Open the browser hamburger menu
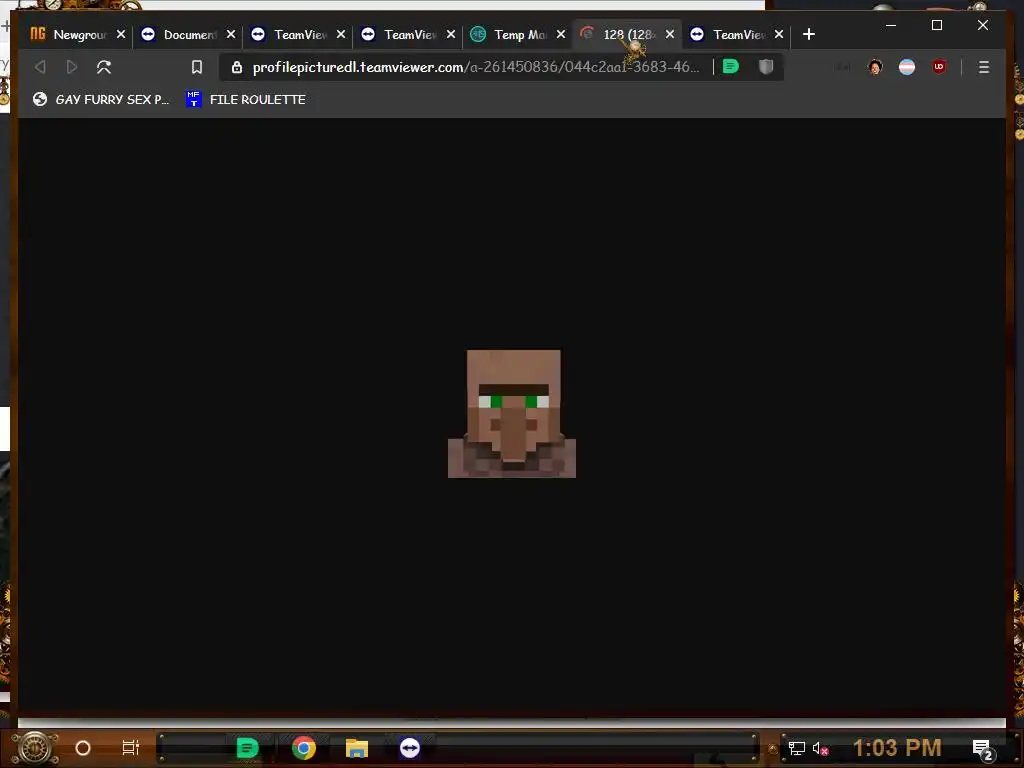Image resolution: width=1024 pixels, height=768 pixels. click(x=984, y=67)
